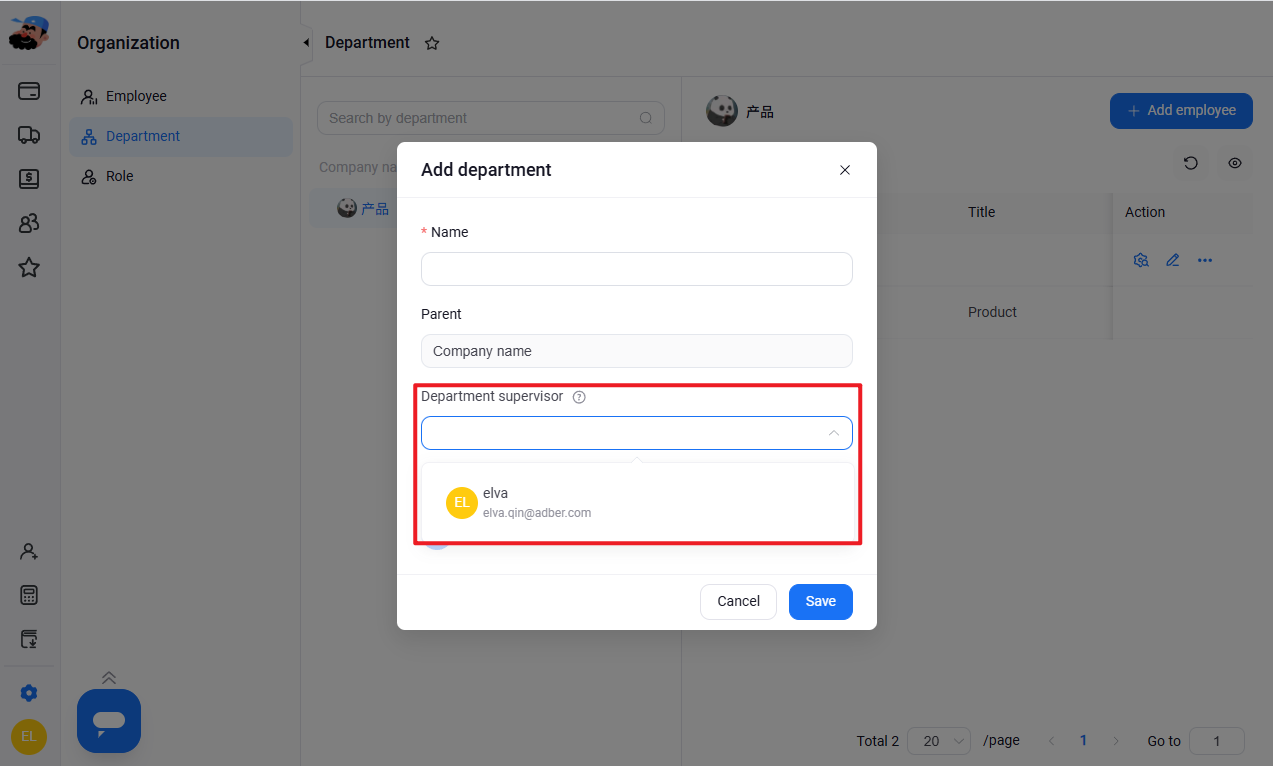Image resolution: width=1273 pixels, height=766 pixels.
Task: Click the Company name tree root
Action: click(358, 167)
